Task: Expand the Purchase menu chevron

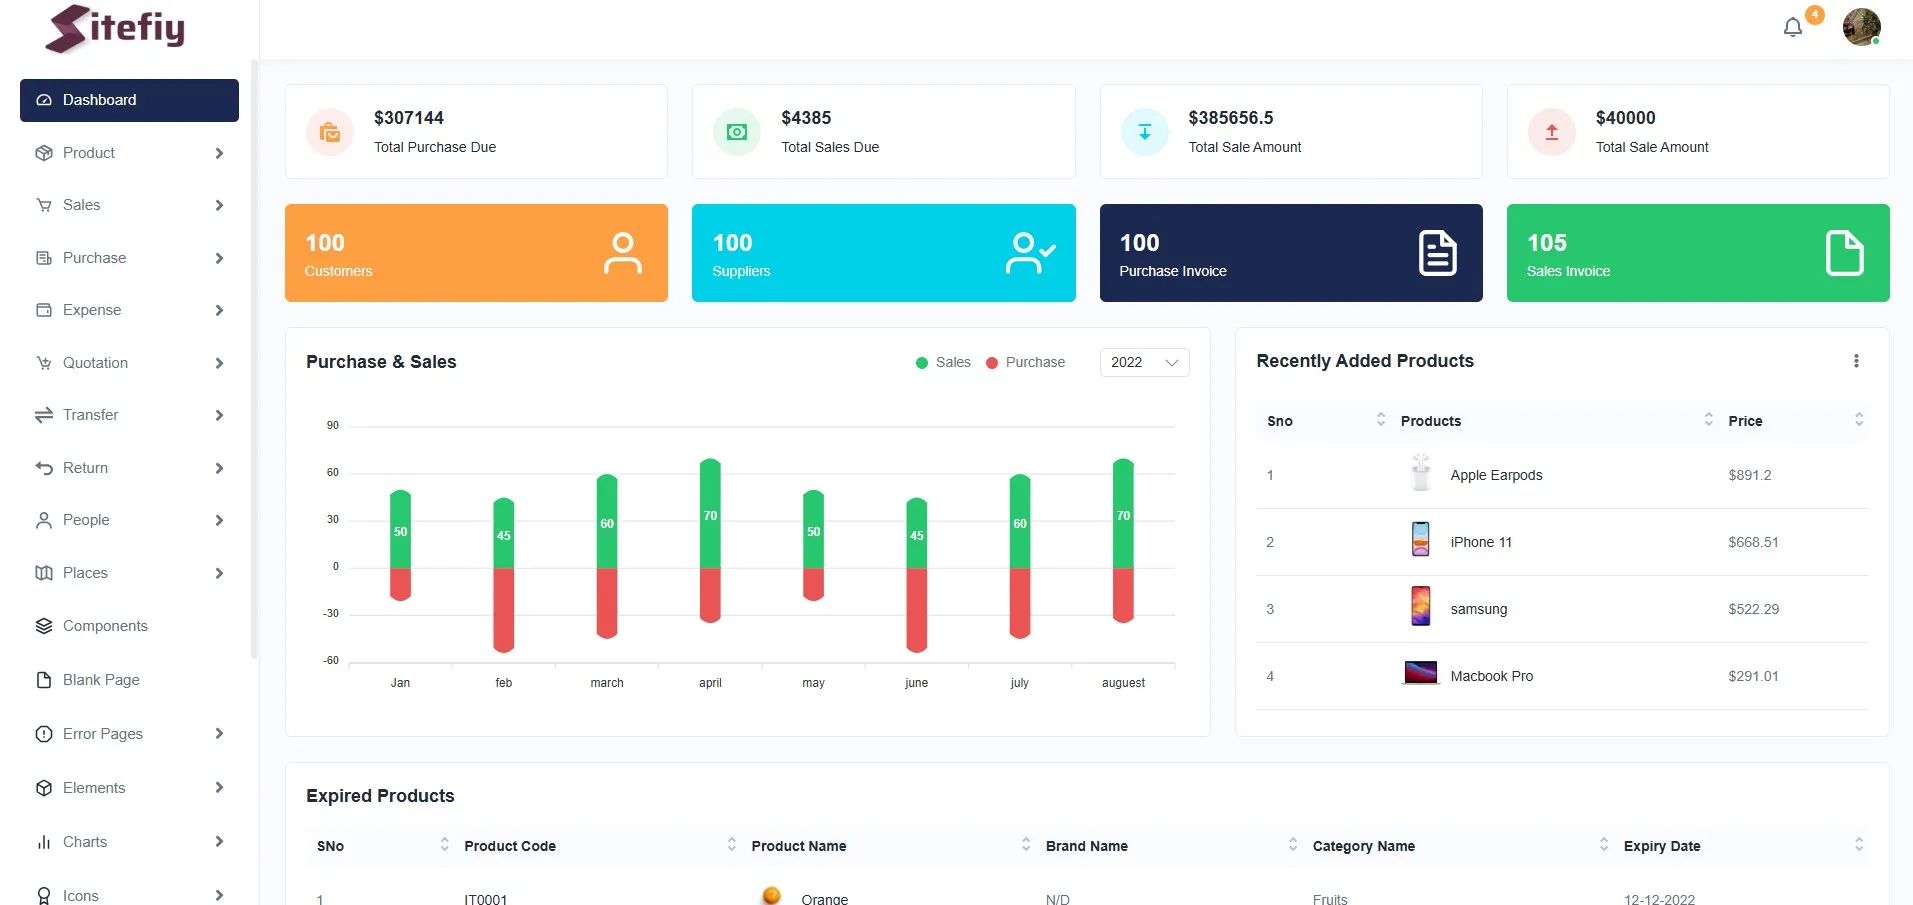Action: [219, 258]
